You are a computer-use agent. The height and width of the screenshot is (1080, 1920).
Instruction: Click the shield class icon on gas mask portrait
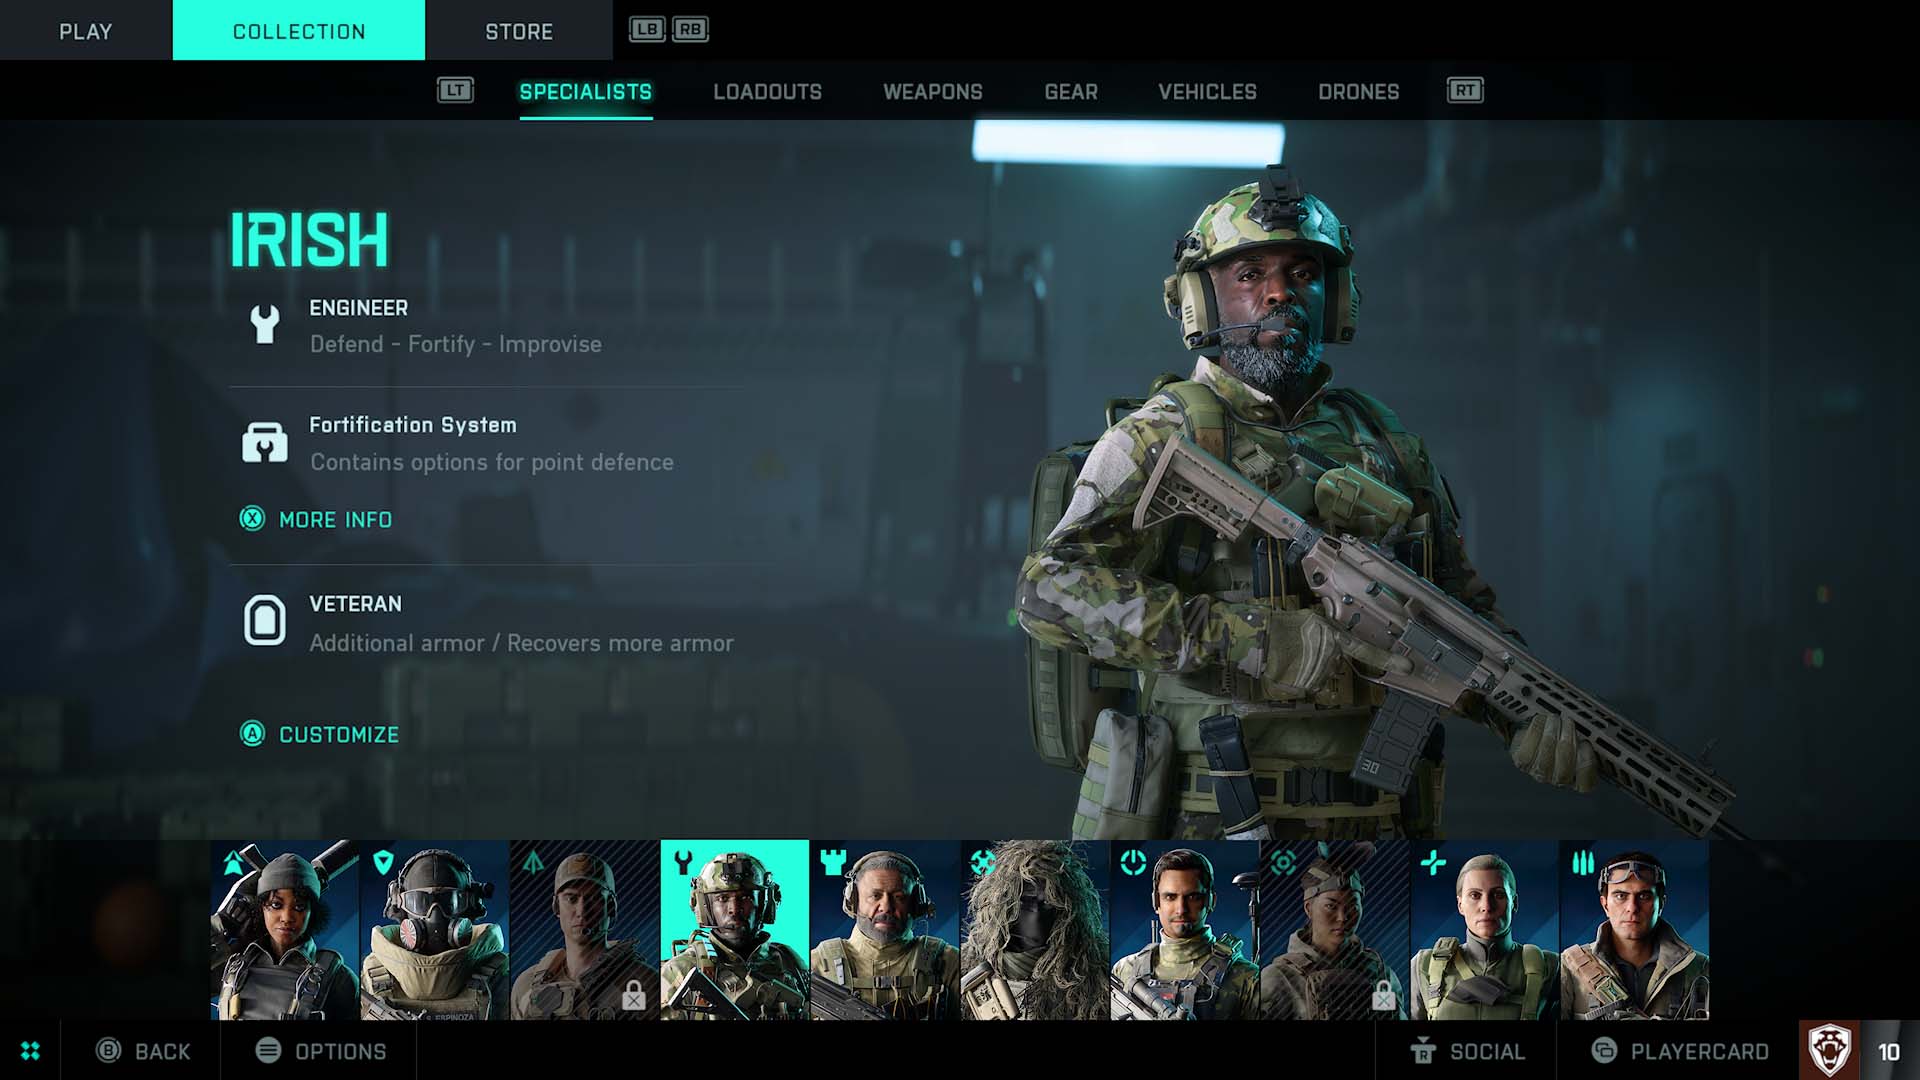(383, 862)
